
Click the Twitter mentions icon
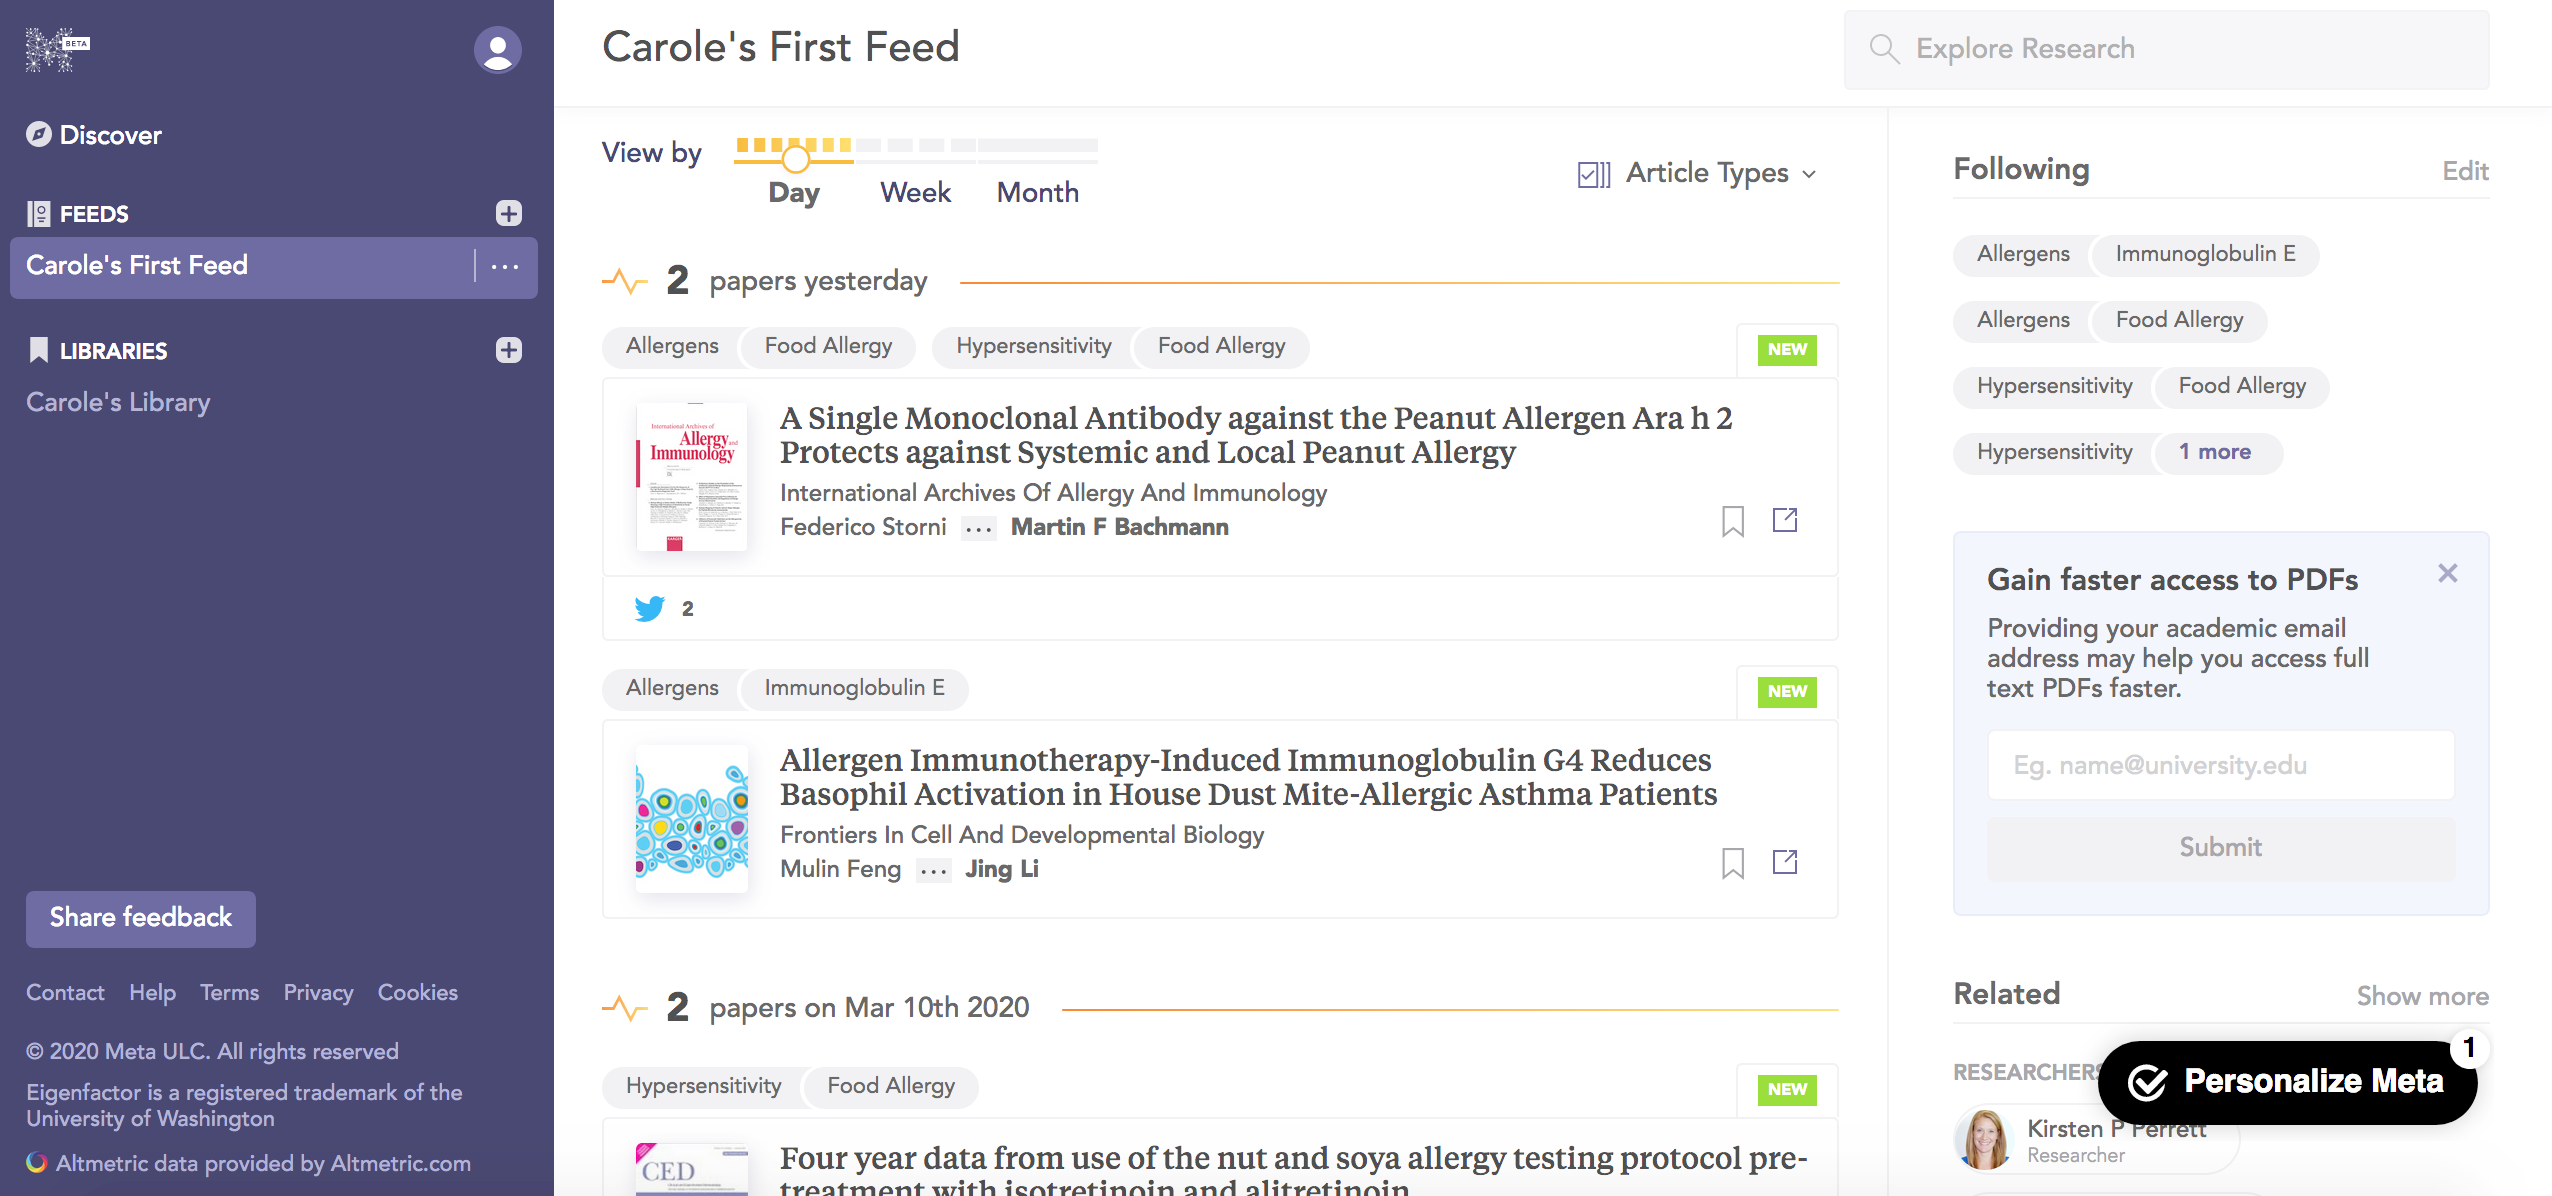tap(650, 608)
